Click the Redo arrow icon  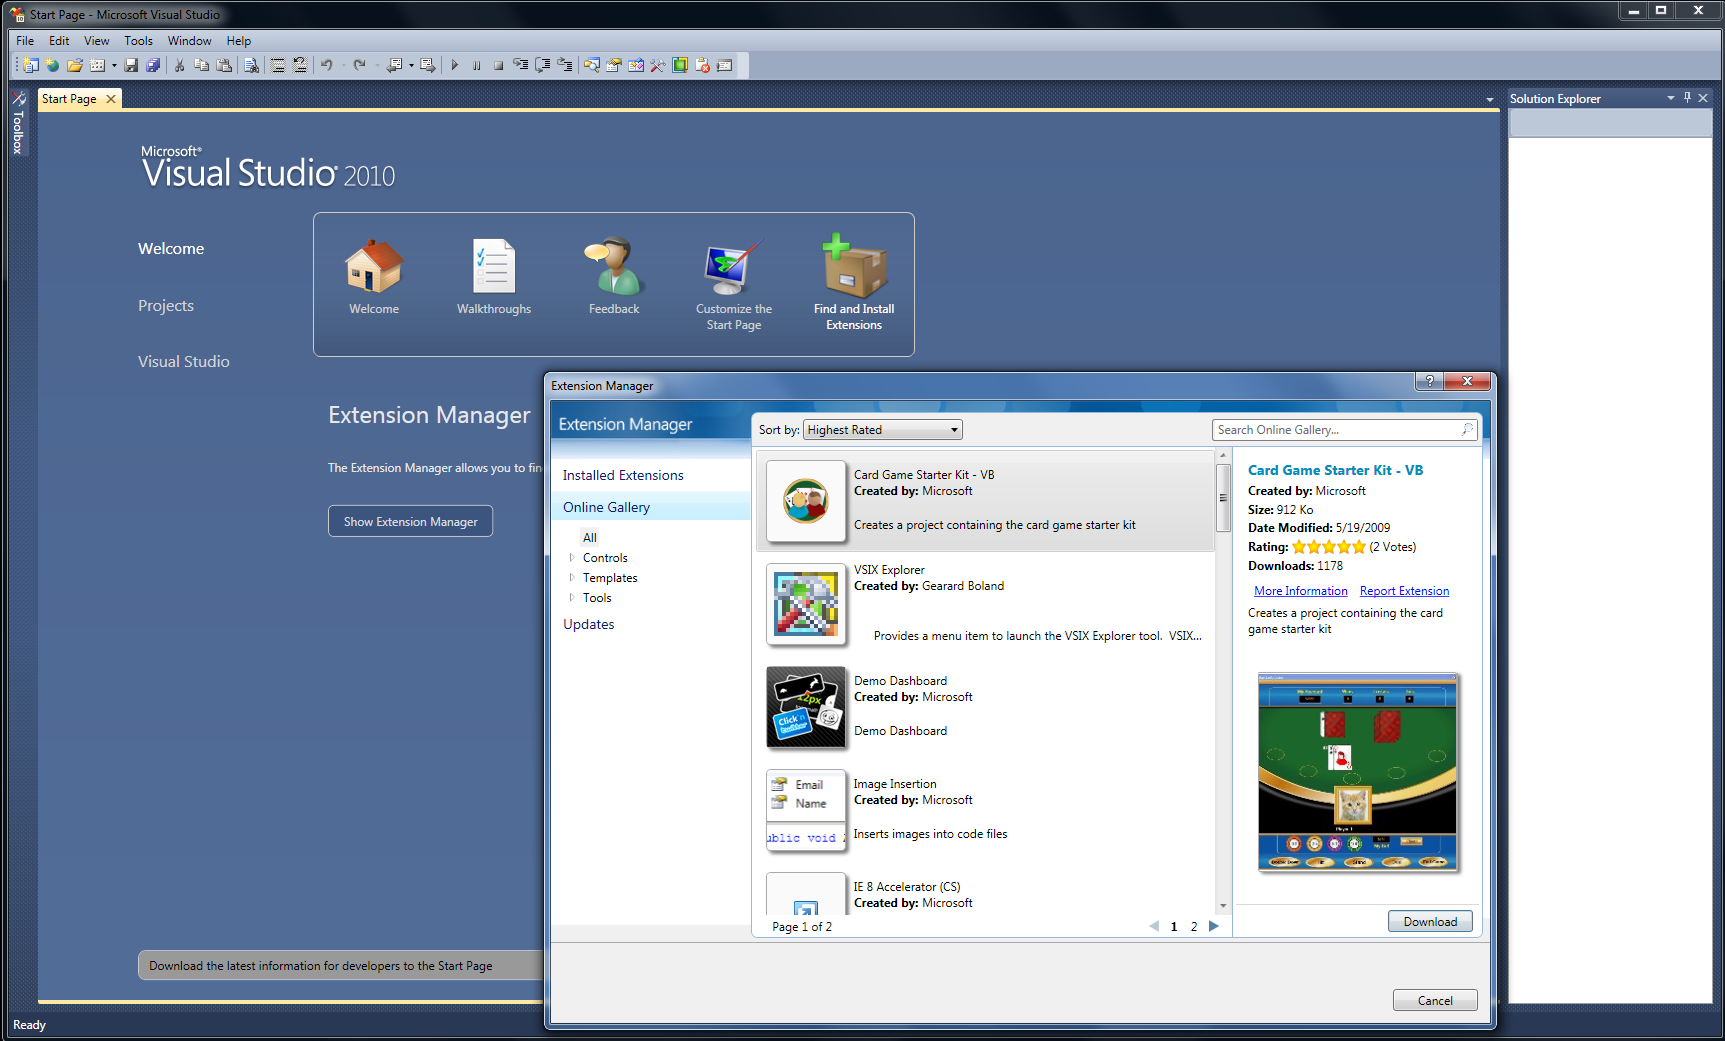pyautogui.click(x=360, y=65)
